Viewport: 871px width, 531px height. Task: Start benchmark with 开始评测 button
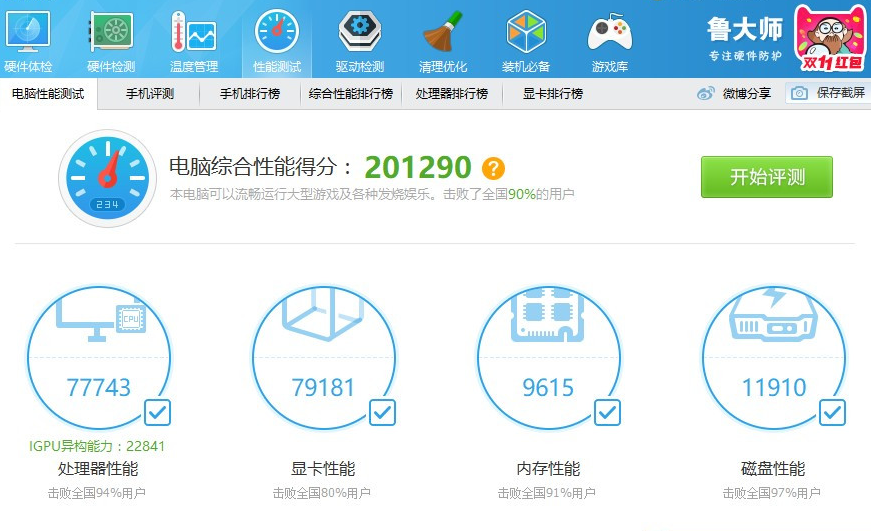click(x=767, y=177)
